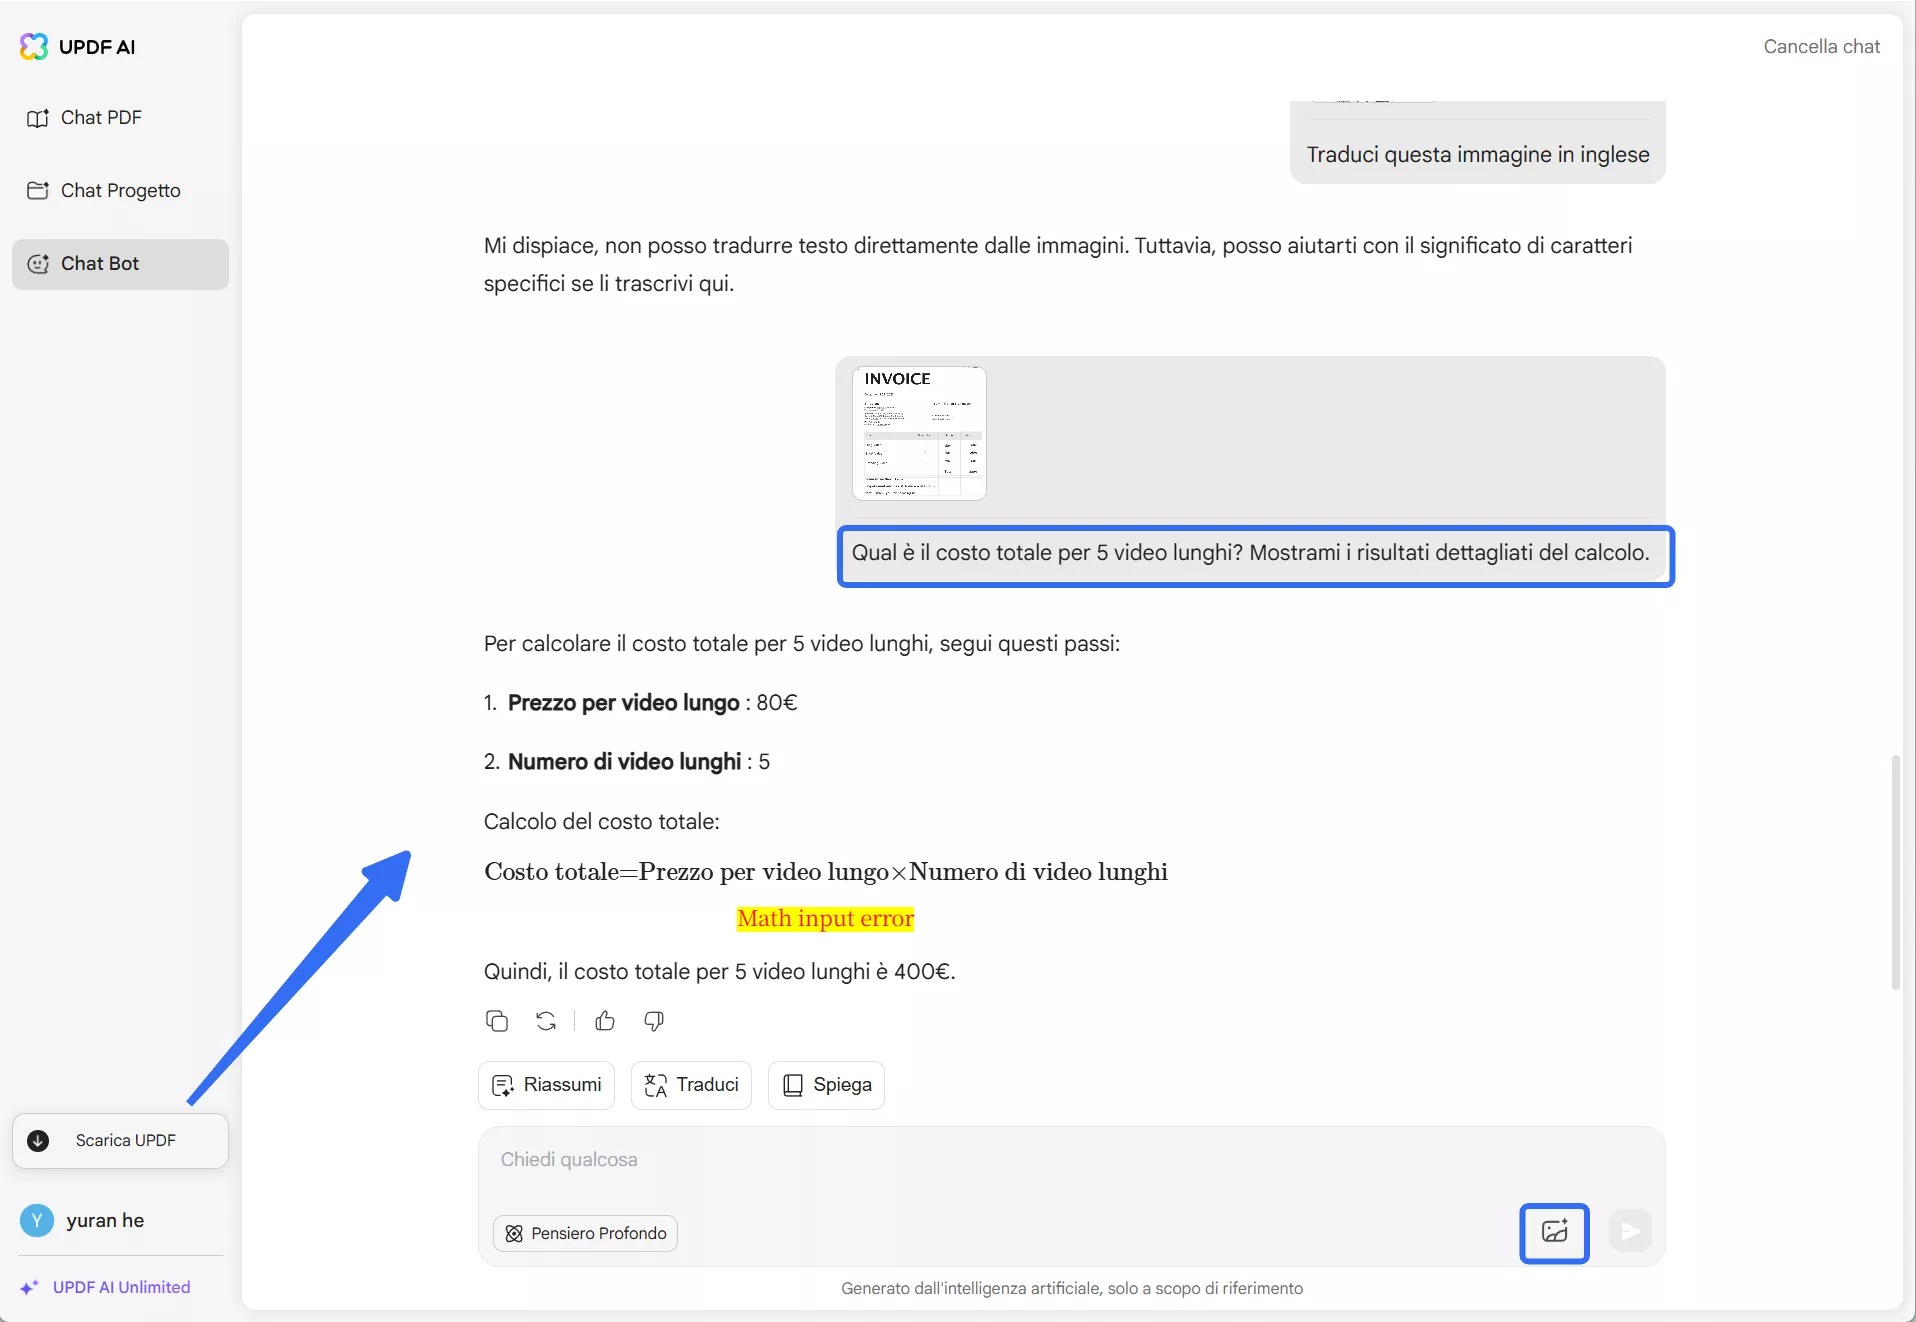The width and height of the screenshot is (1916, 1322).
Task: Click the thumbs down icon
Action: point(654,1021)
